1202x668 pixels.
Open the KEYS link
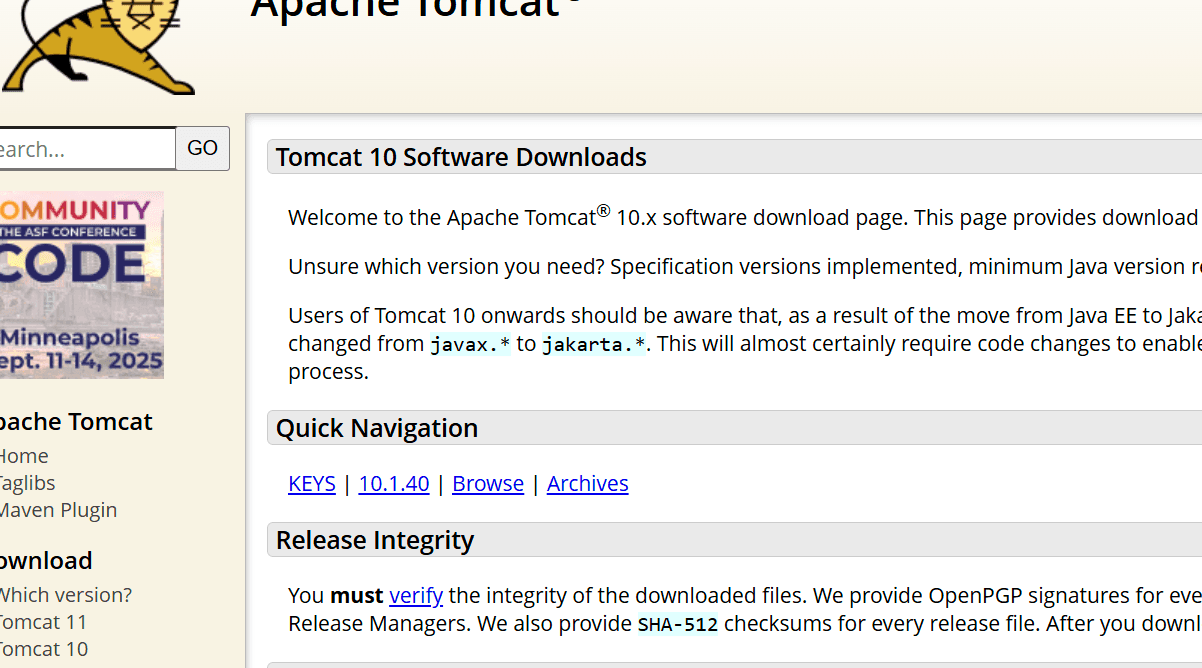[x=312, y=483]
